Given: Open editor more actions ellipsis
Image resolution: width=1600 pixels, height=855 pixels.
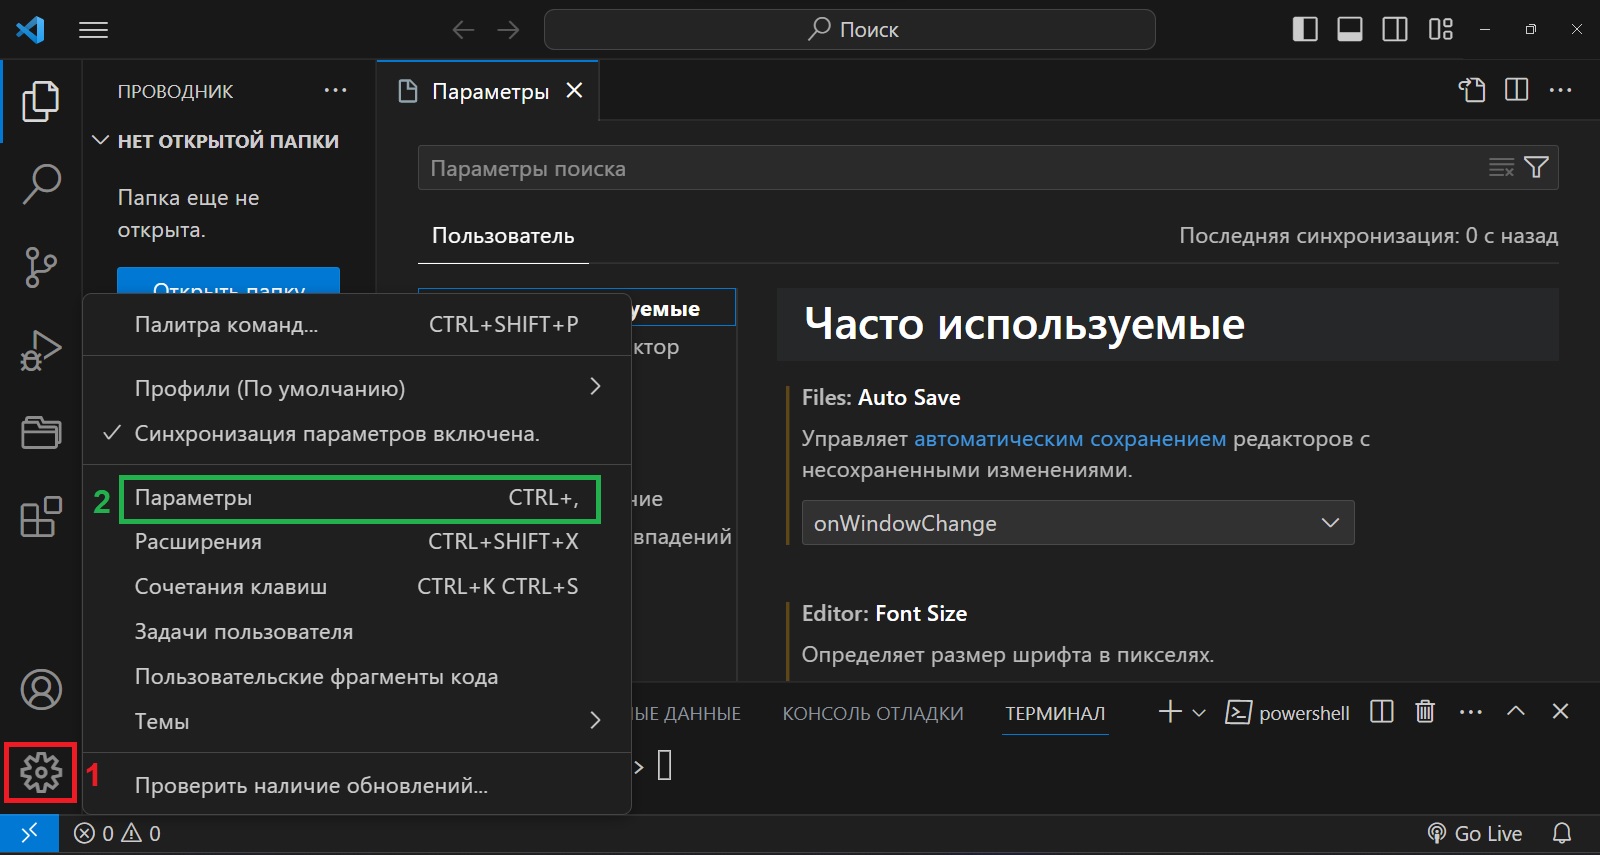Looking at the screenshot, I should (1560, 90).
